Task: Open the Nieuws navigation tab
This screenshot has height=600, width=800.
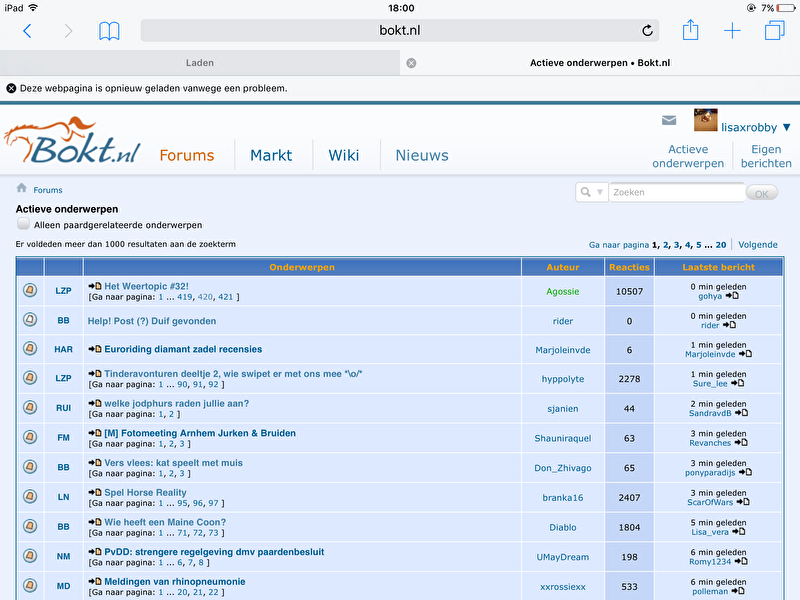Action: pos(422,155)
